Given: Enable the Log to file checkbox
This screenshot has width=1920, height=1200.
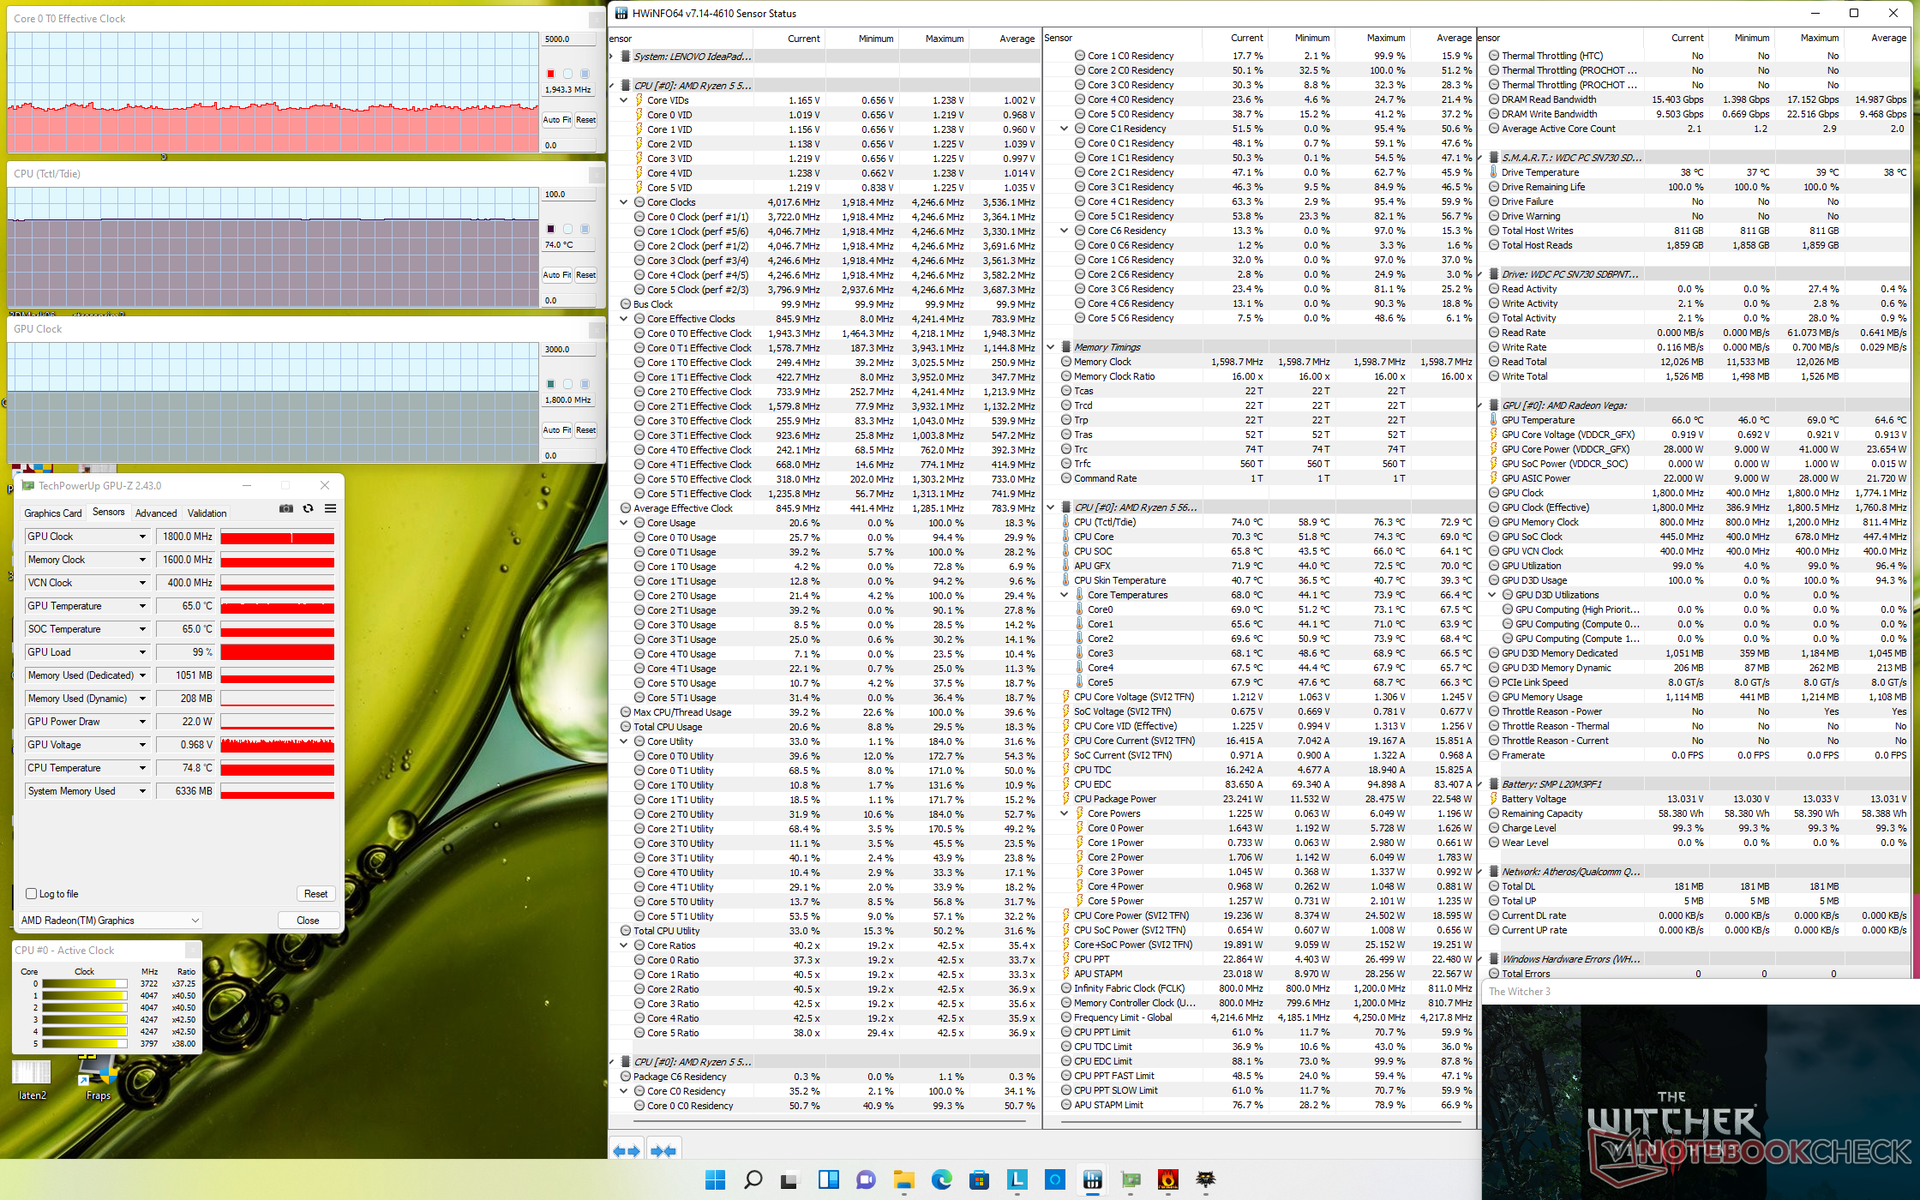Looking at the screenshot, I should point(32,894).
